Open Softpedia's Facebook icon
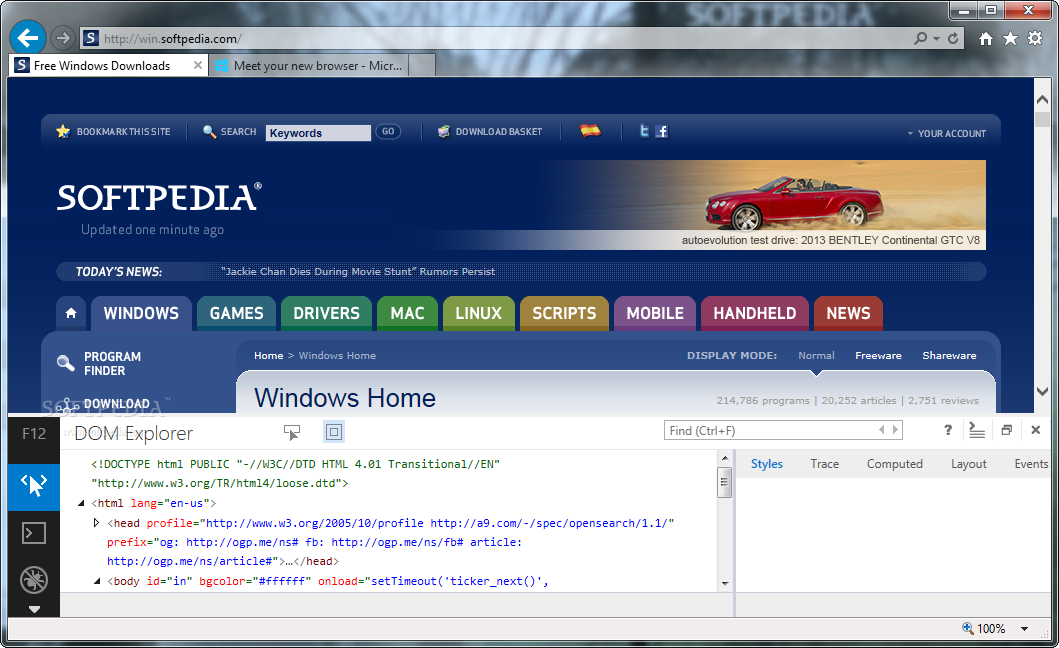The height and width of the screenshot is (648, 1059). [662, 132]
